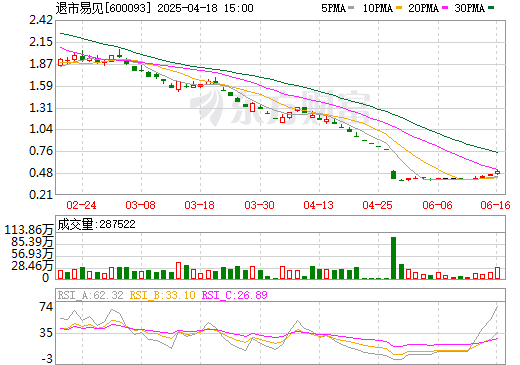The height and width of the screenshot is (365, 520).
Task: Click the 1.04 price axis value
Action: tap(41, 129)
